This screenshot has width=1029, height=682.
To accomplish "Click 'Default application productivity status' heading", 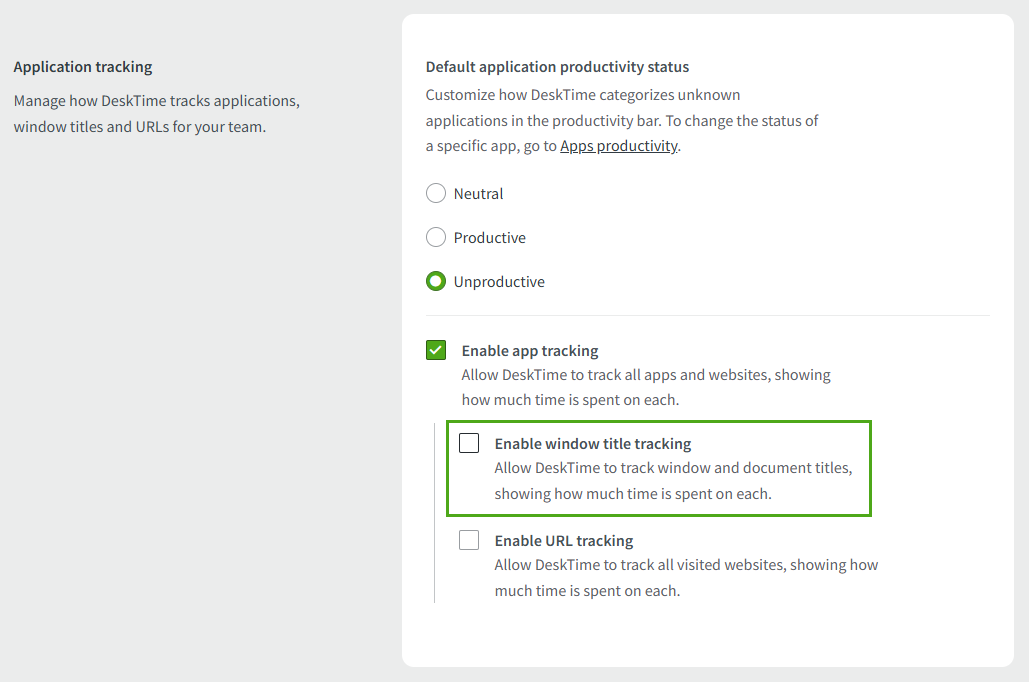I will point(557,67).
